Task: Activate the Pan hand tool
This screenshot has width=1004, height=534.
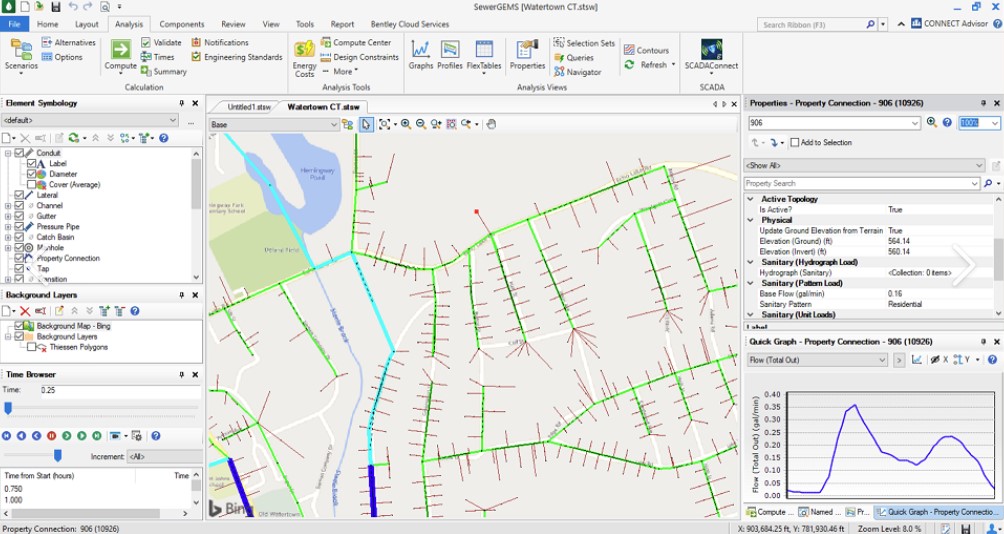Action: click(490, 124)
